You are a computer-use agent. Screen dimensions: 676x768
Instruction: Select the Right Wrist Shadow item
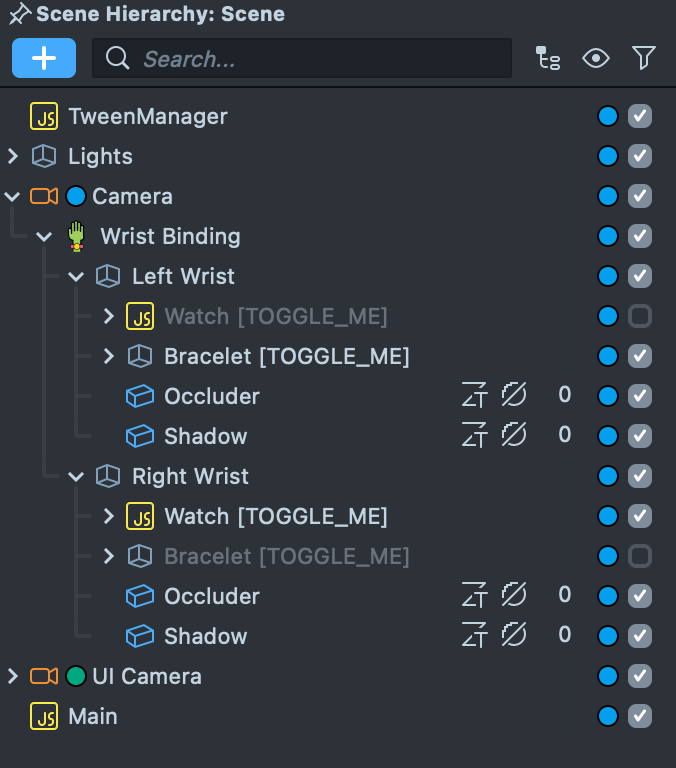pyautogui.click(x=205, y=636)
